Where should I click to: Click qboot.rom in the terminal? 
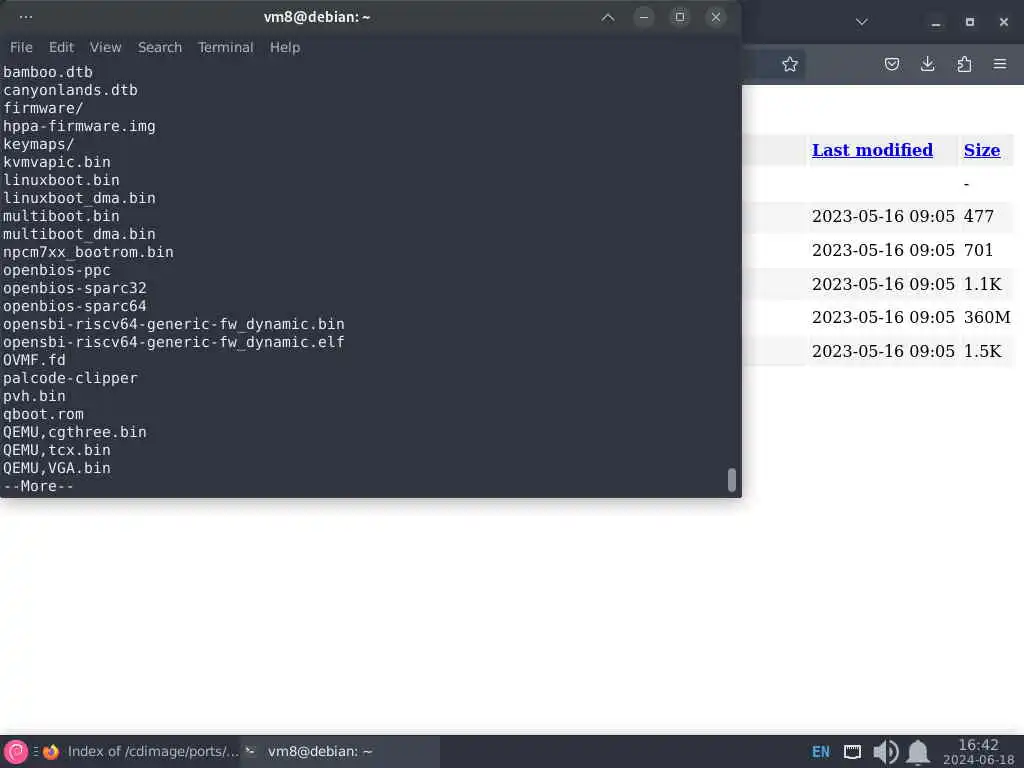pyautogui.click(x=43, y=414)
